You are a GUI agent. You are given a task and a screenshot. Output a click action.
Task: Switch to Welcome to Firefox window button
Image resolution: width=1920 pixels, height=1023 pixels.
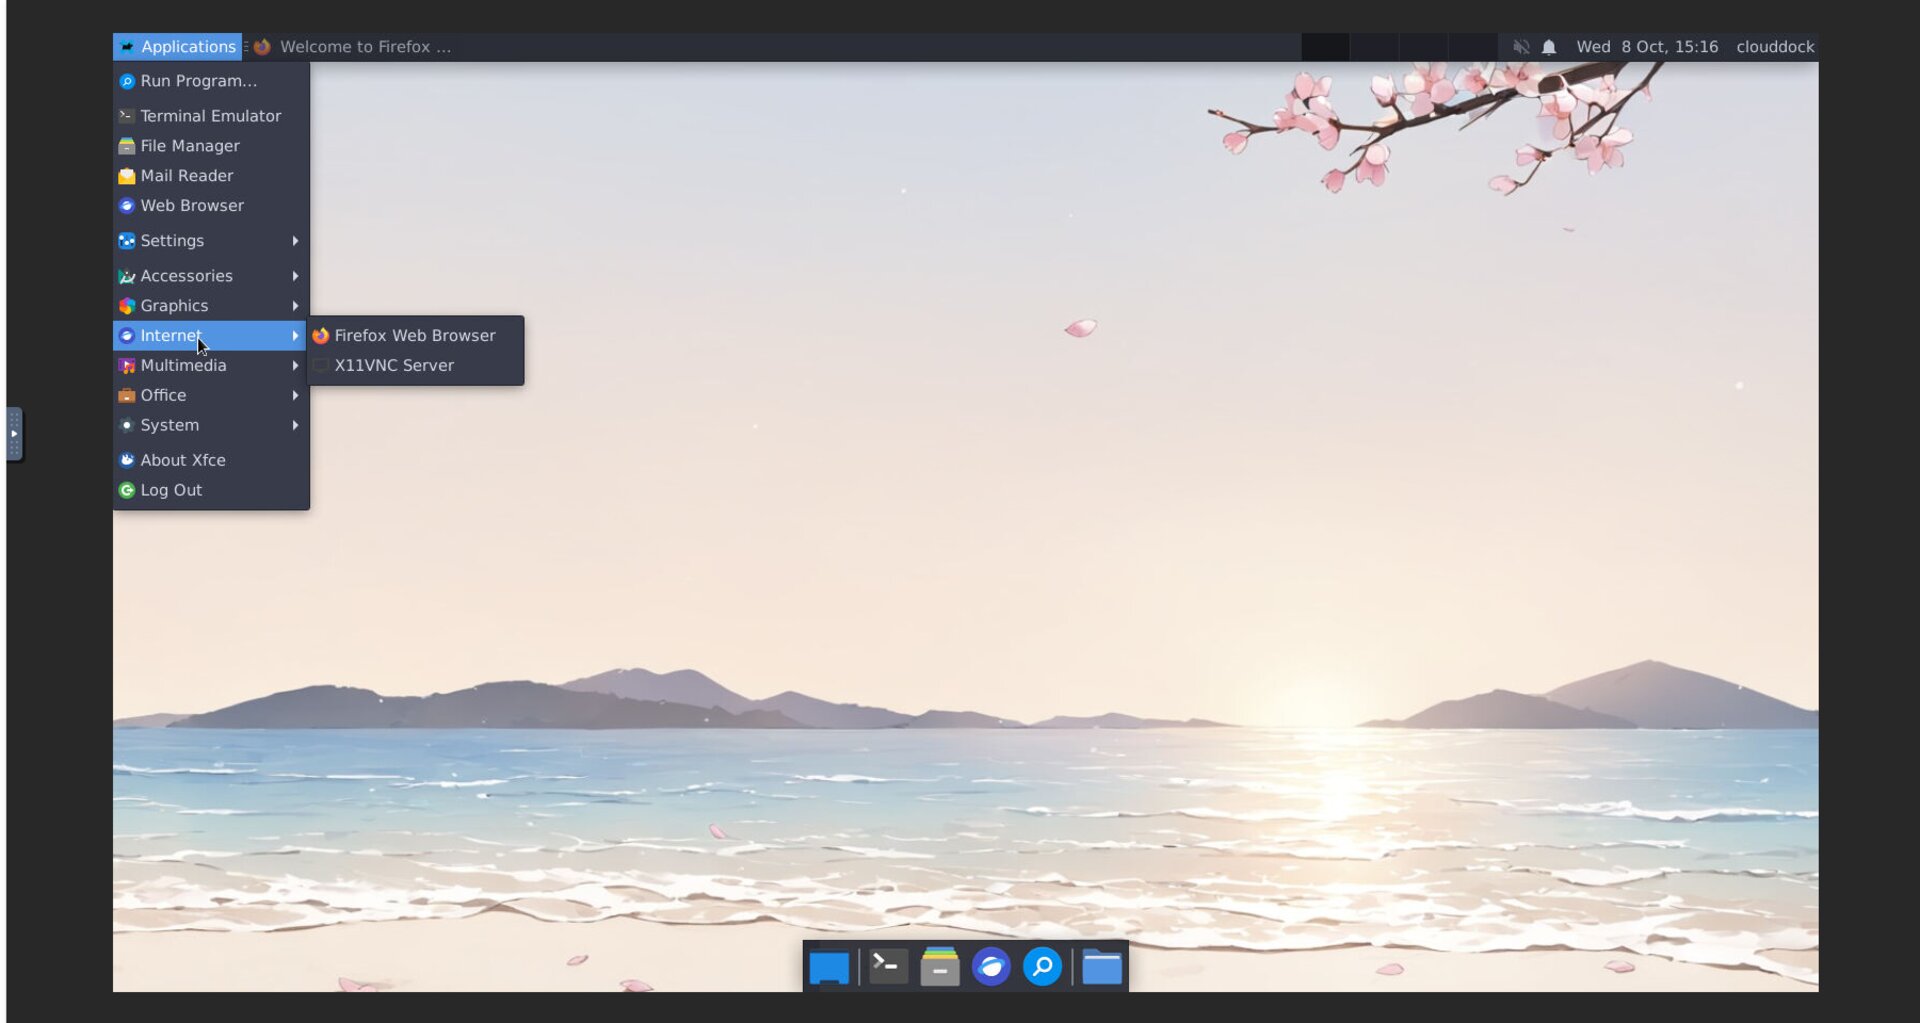click(354, 47)
